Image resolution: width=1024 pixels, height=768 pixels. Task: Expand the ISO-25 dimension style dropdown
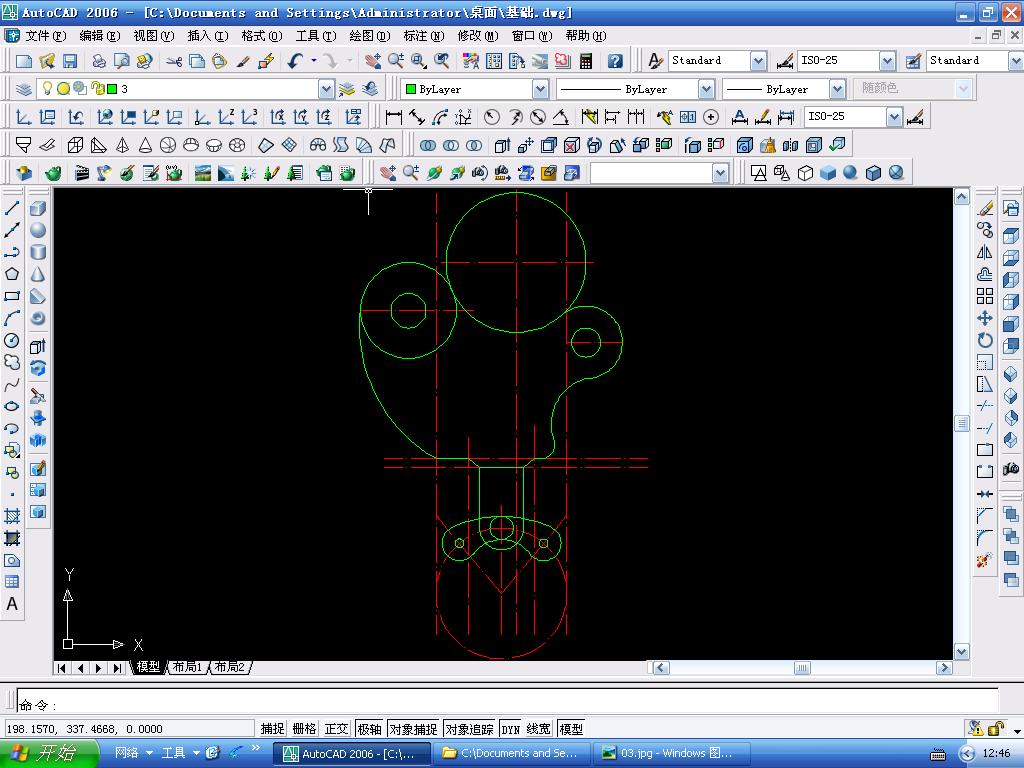click(x=887, y=61)
